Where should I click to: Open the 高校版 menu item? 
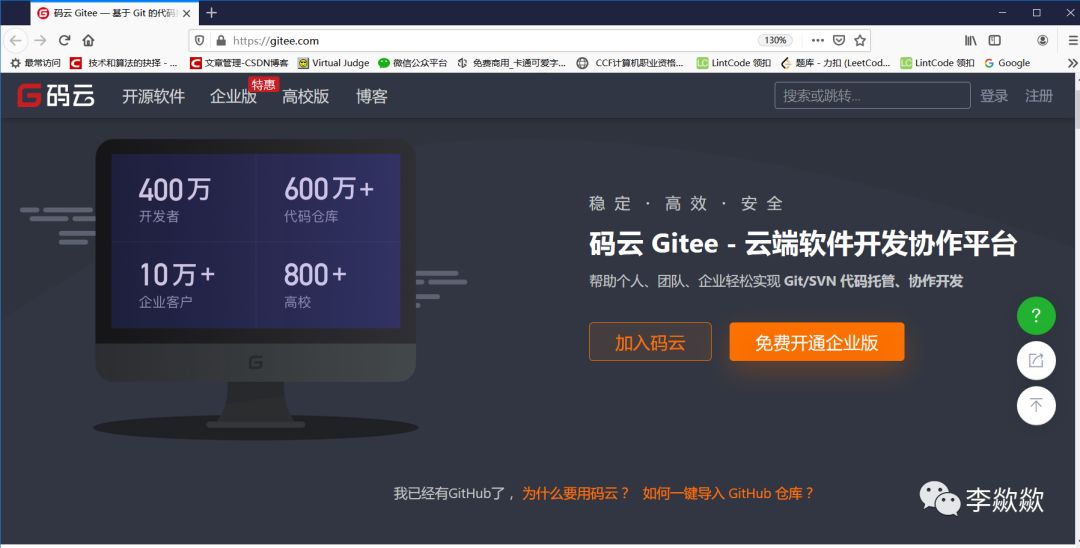click(305, 96)
